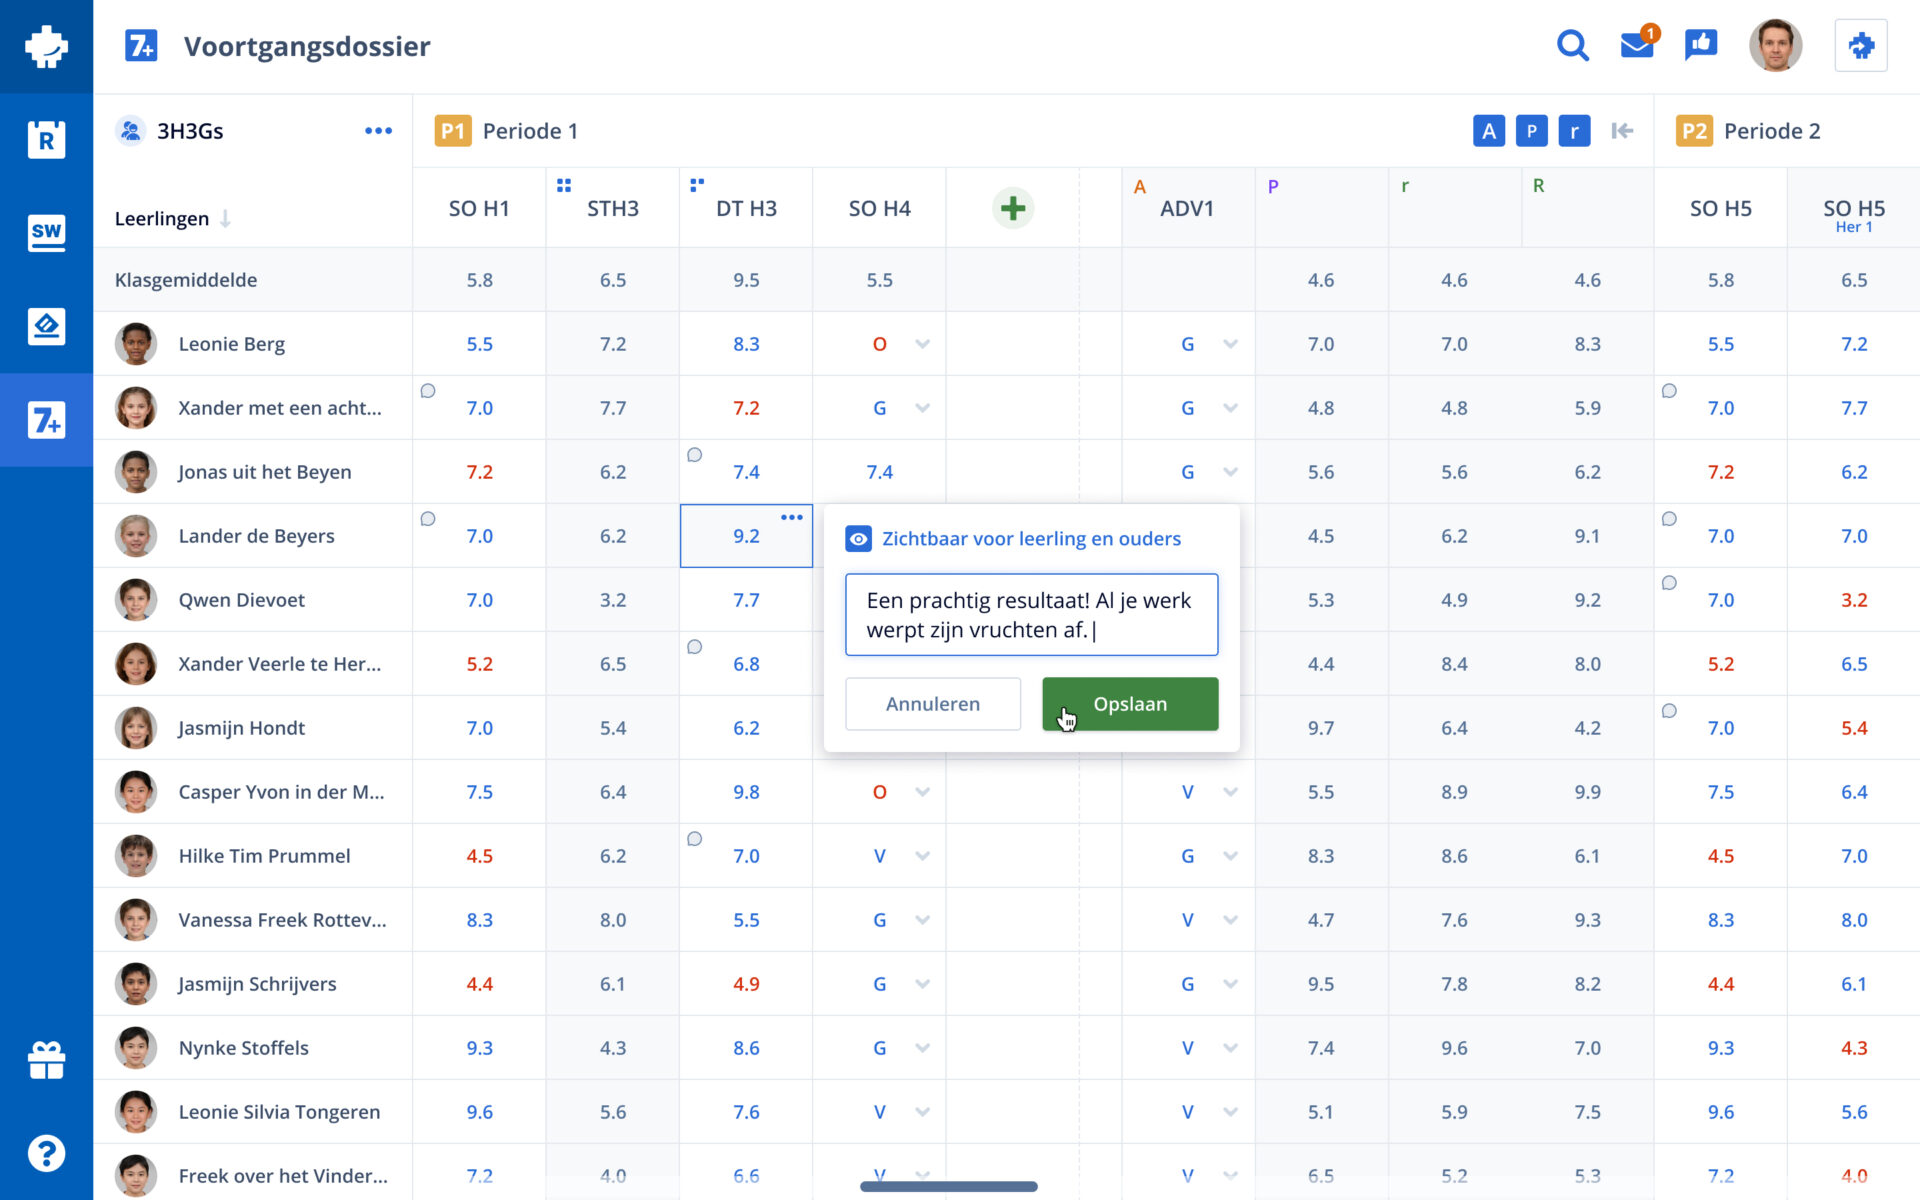Click the Annuleren button

click(x=932, y=704)
